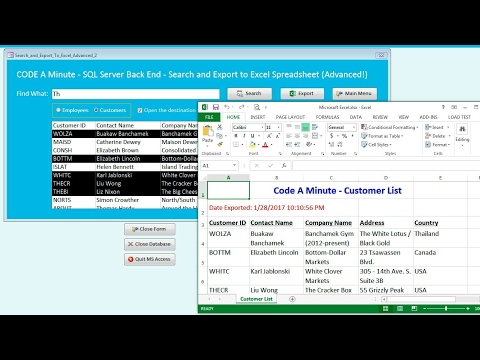This screenshot has width=480, height=360.
Task: Open the Calibri font name dropdown
Action: (262, 127)
